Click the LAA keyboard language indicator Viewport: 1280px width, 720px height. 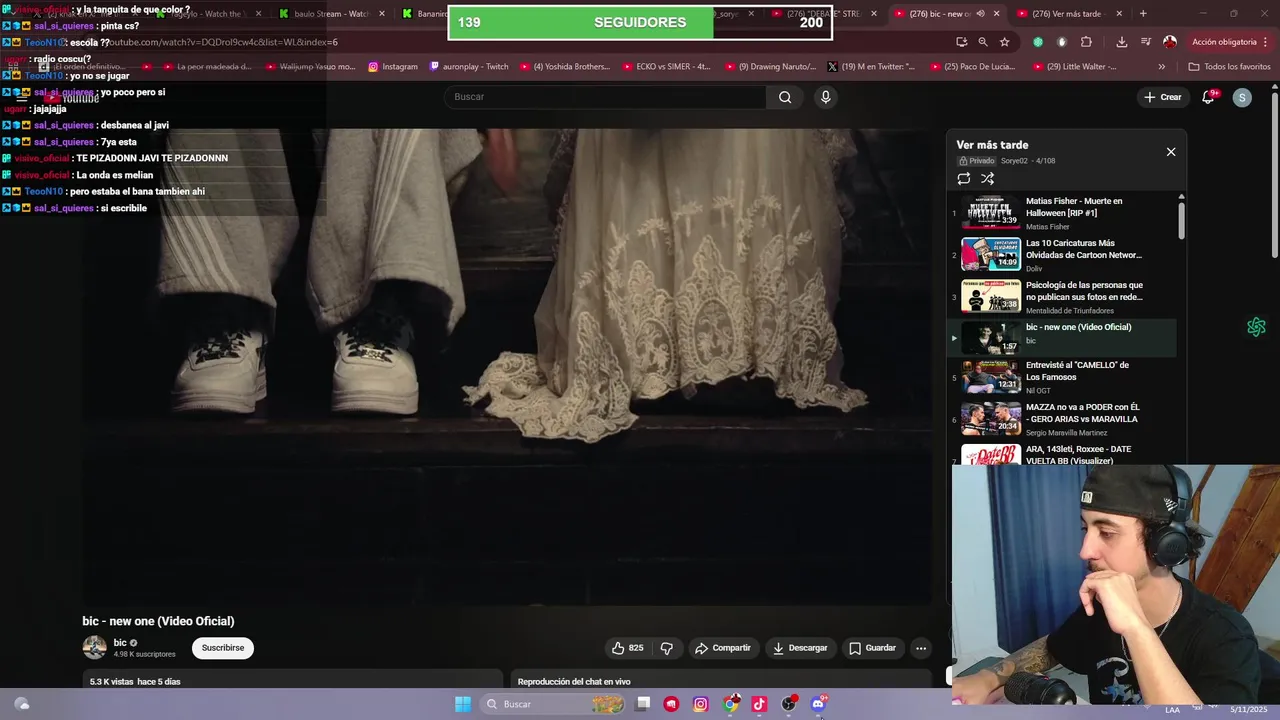coord(1172,709)
